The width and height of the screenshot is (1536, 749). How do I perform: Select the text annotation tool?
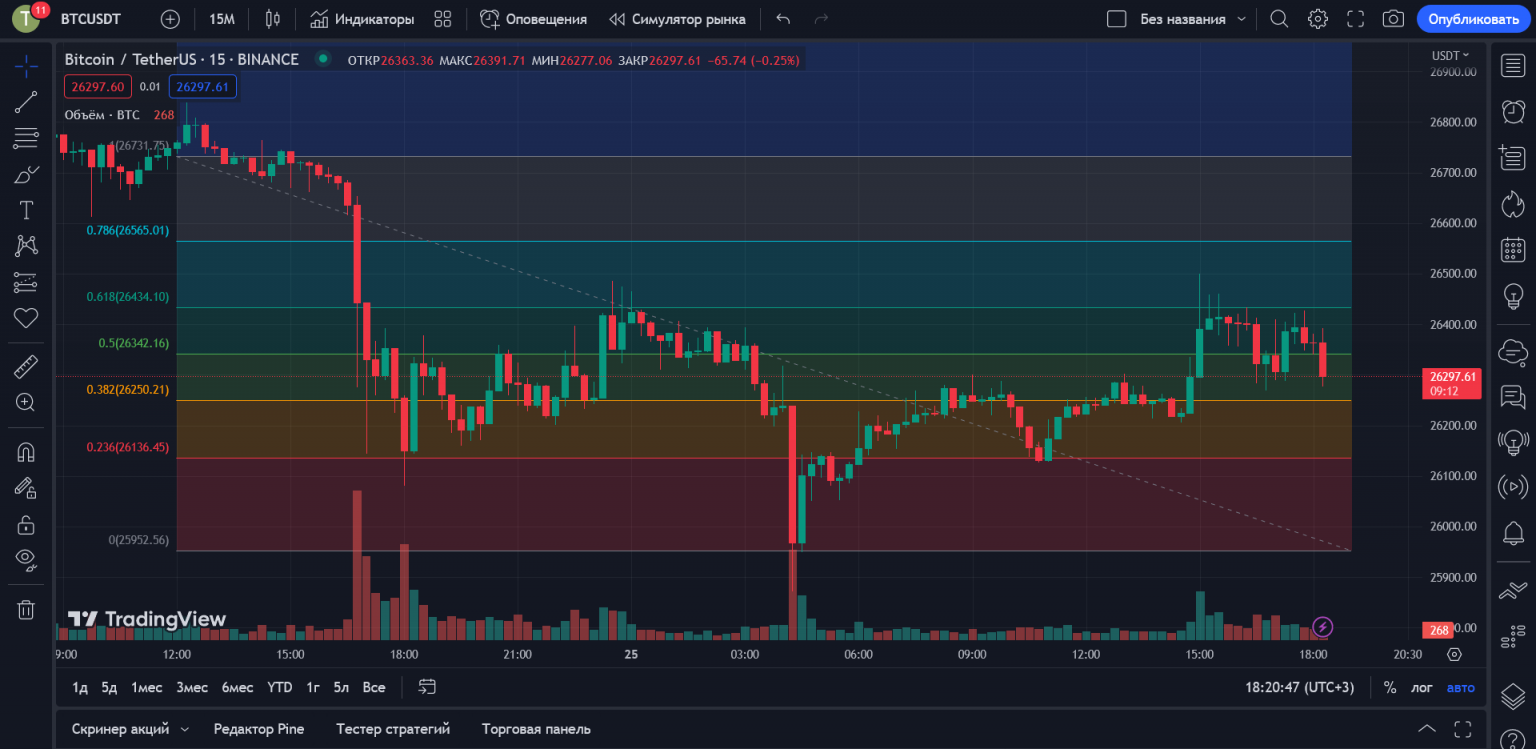26,210
